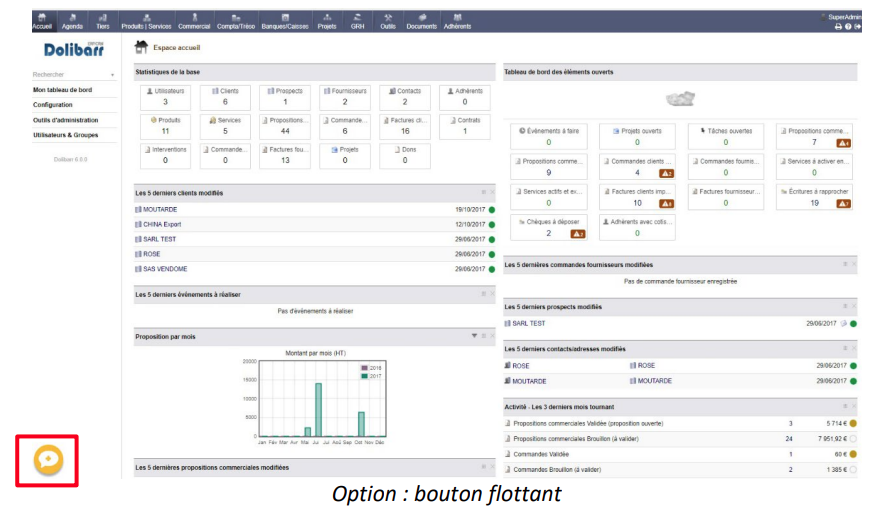Open the Interventions statistics tile
Viewport: 877px width, 513px height.
pyautogui.click(x=165, y=156)
